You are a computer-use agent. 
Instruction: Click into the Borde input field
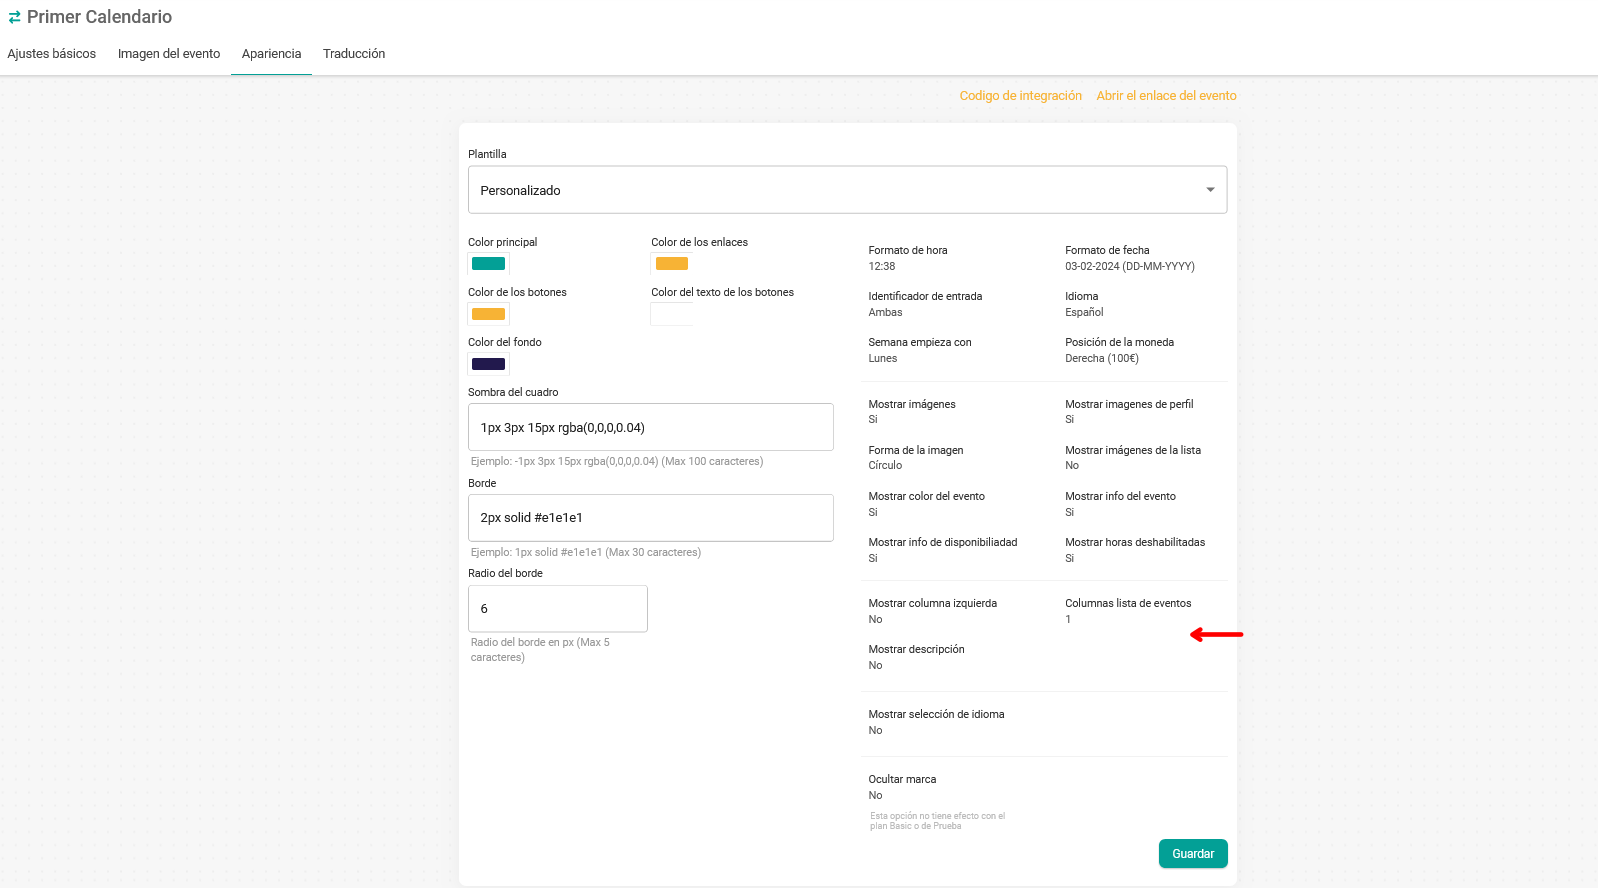pyautogui.click(x=651, y=518)
